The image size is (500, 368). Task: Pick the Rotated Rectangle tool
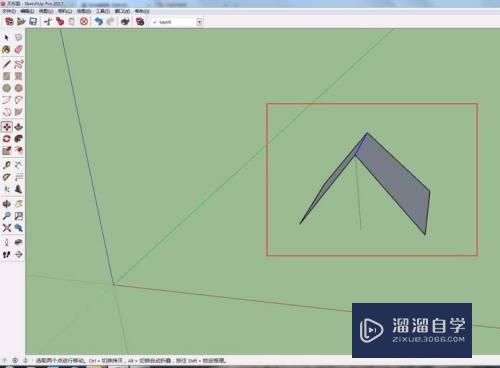point(18,76)
